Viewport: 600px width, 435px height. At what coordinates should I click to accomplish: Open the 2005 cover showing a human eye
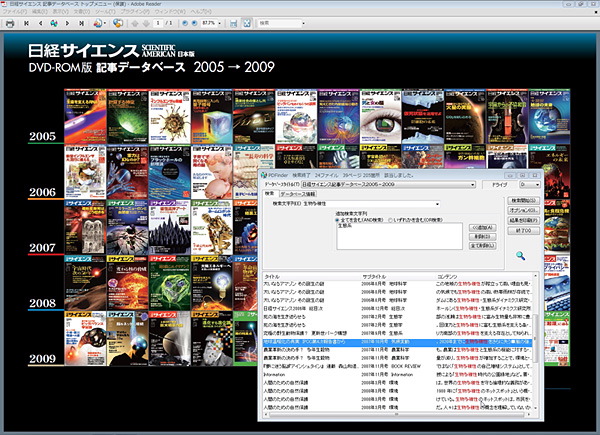point(381,116)
